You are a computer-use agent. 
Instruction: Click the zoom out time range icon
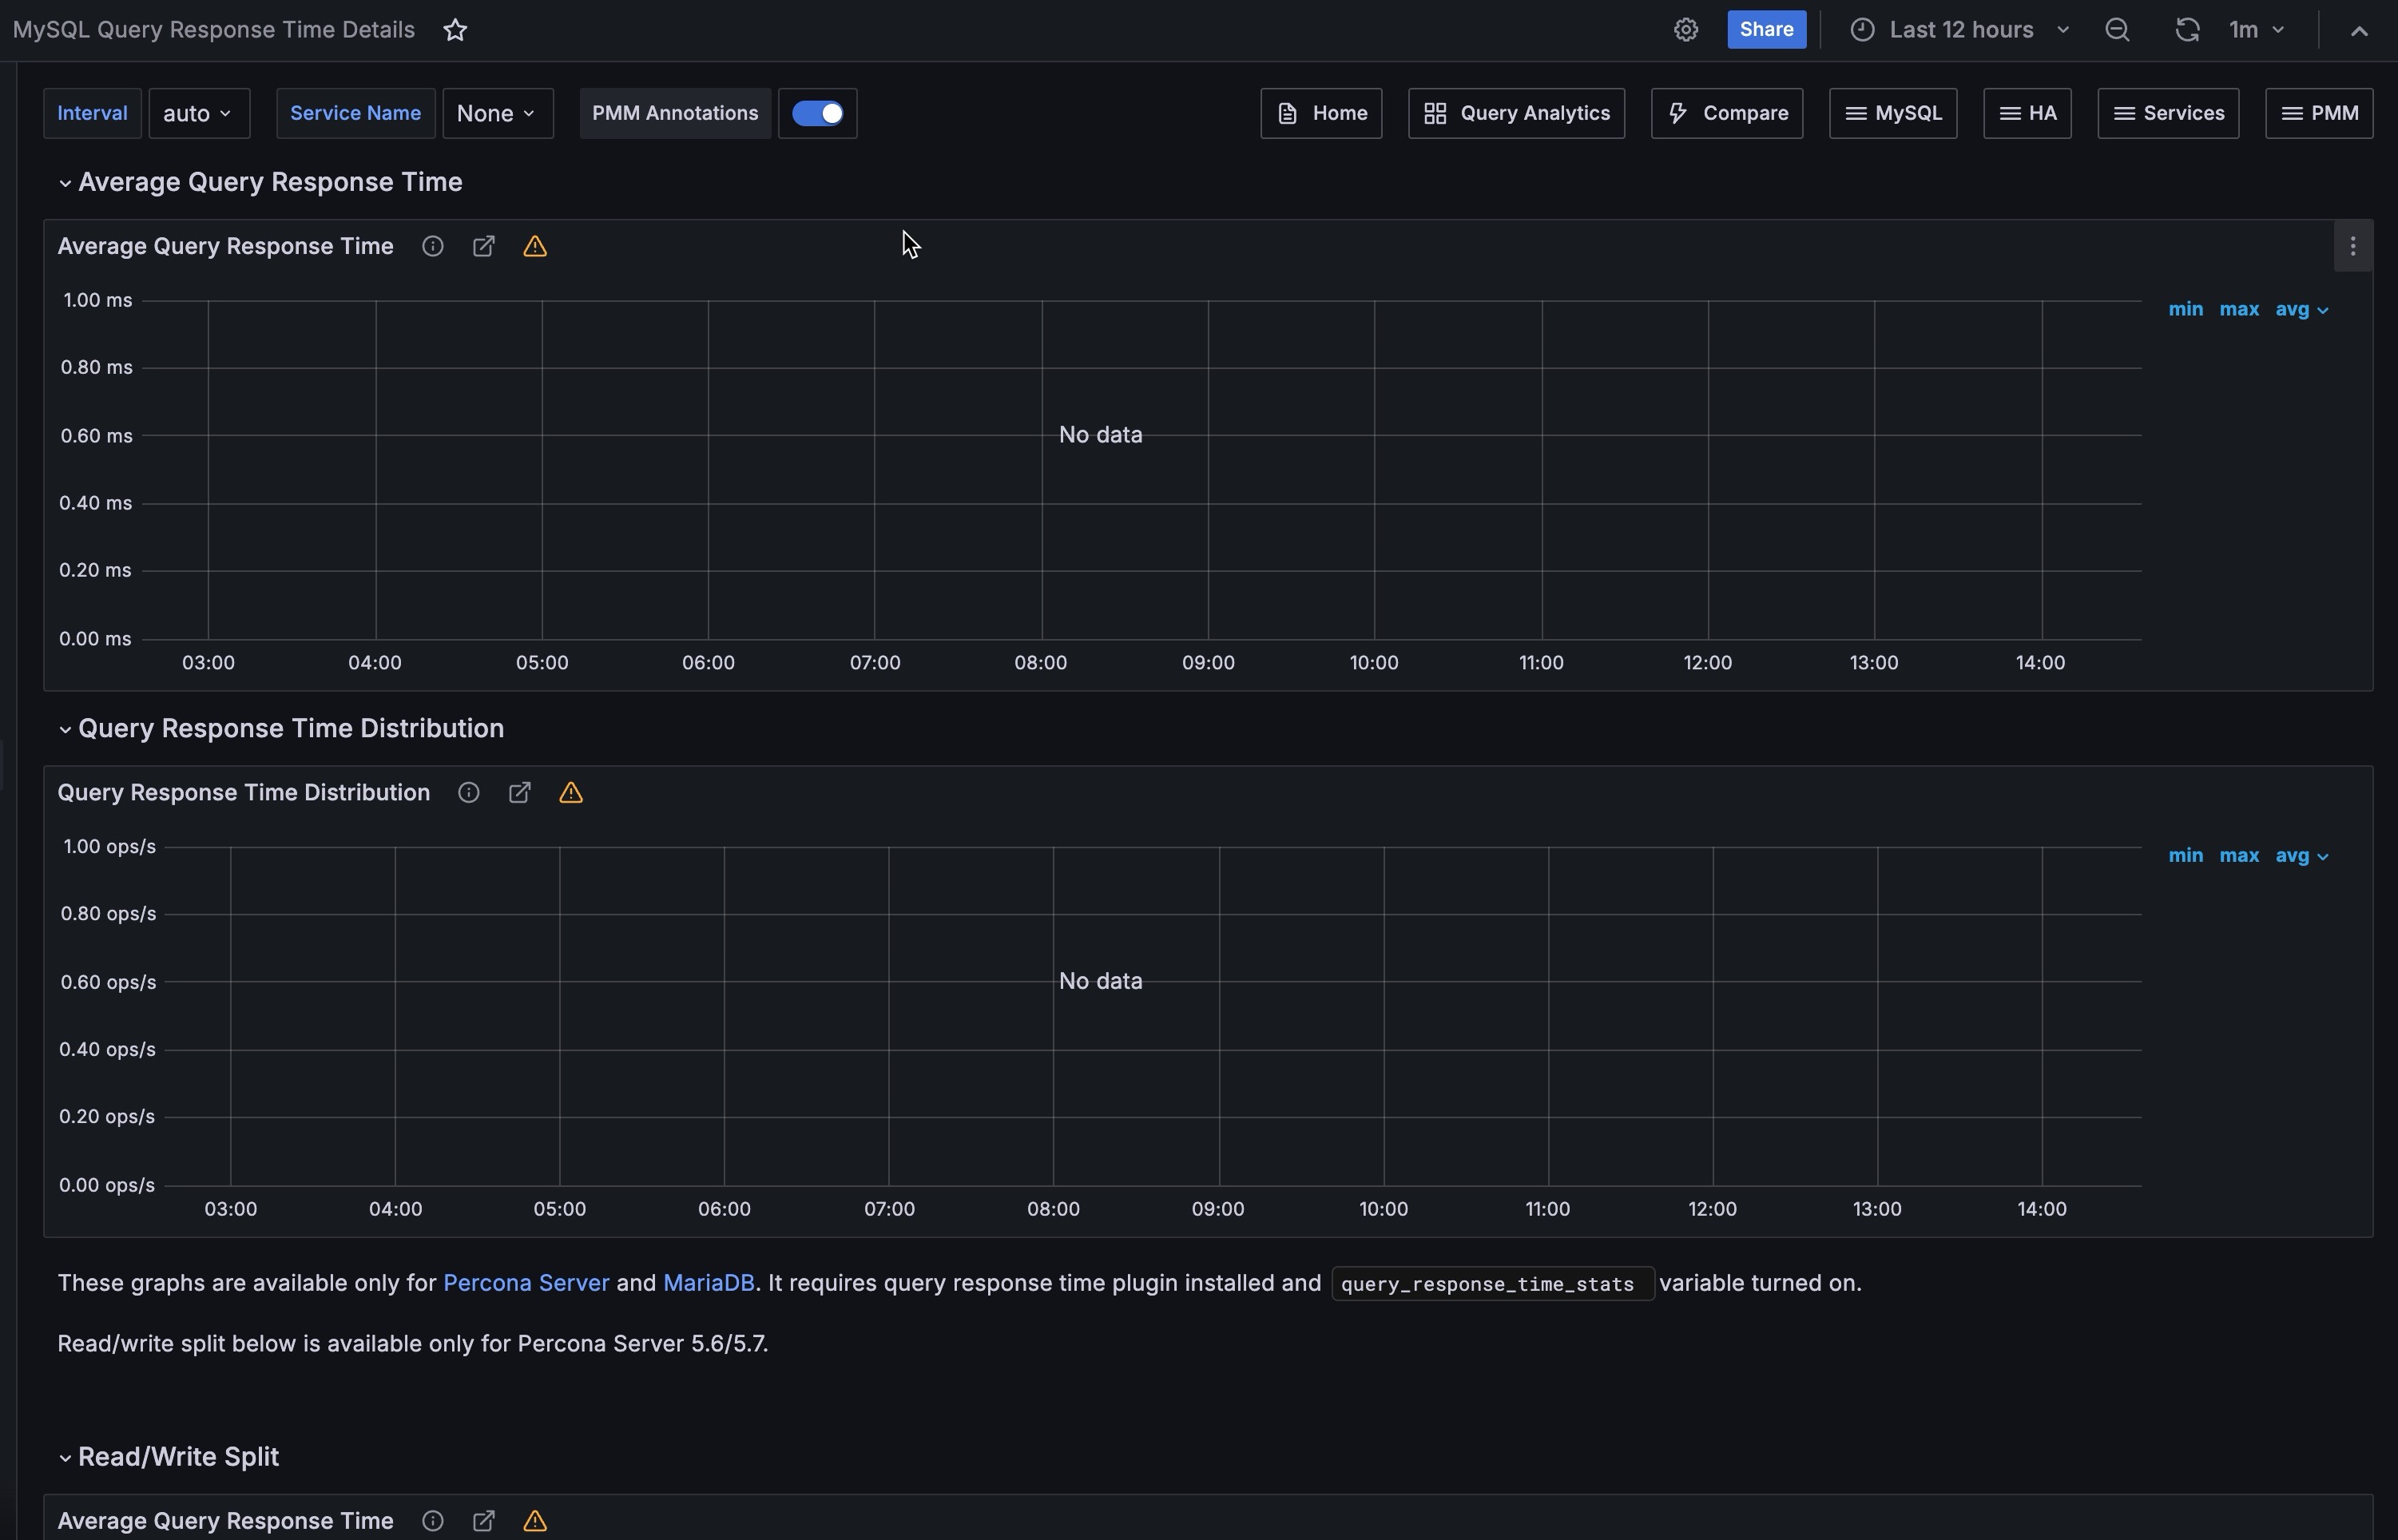coord(2116,30)
